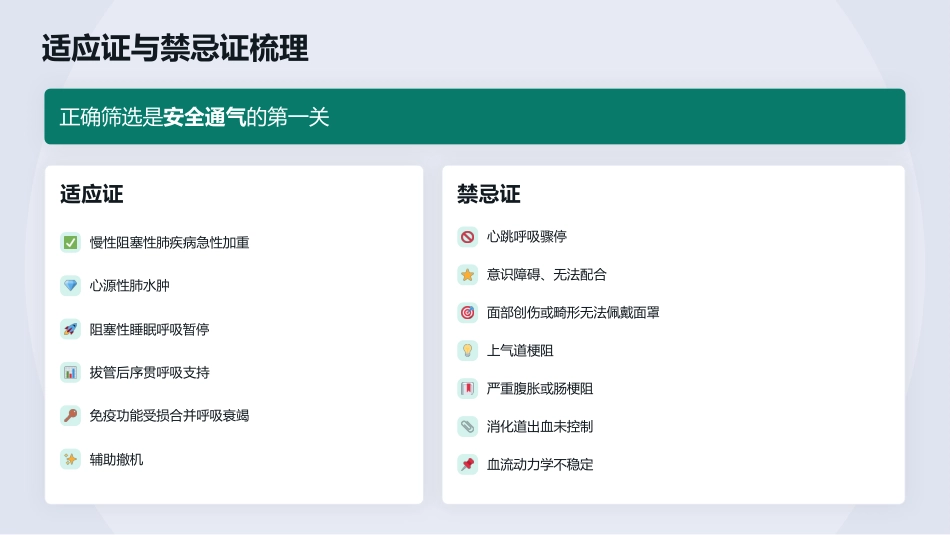This screenshot has width=950, height=535.
Task: Click the text 面部创伤或畸形无法佩戴面罩
Action: tap(573, 313)
